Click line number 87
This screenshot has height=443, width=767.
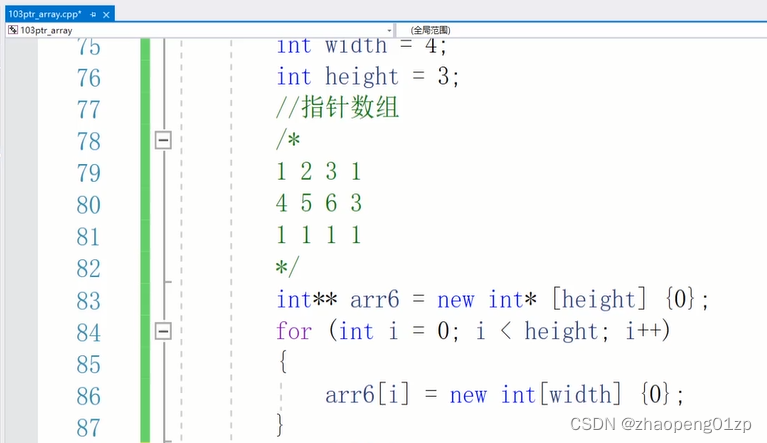pyautogui.click(x=89, y=428)
